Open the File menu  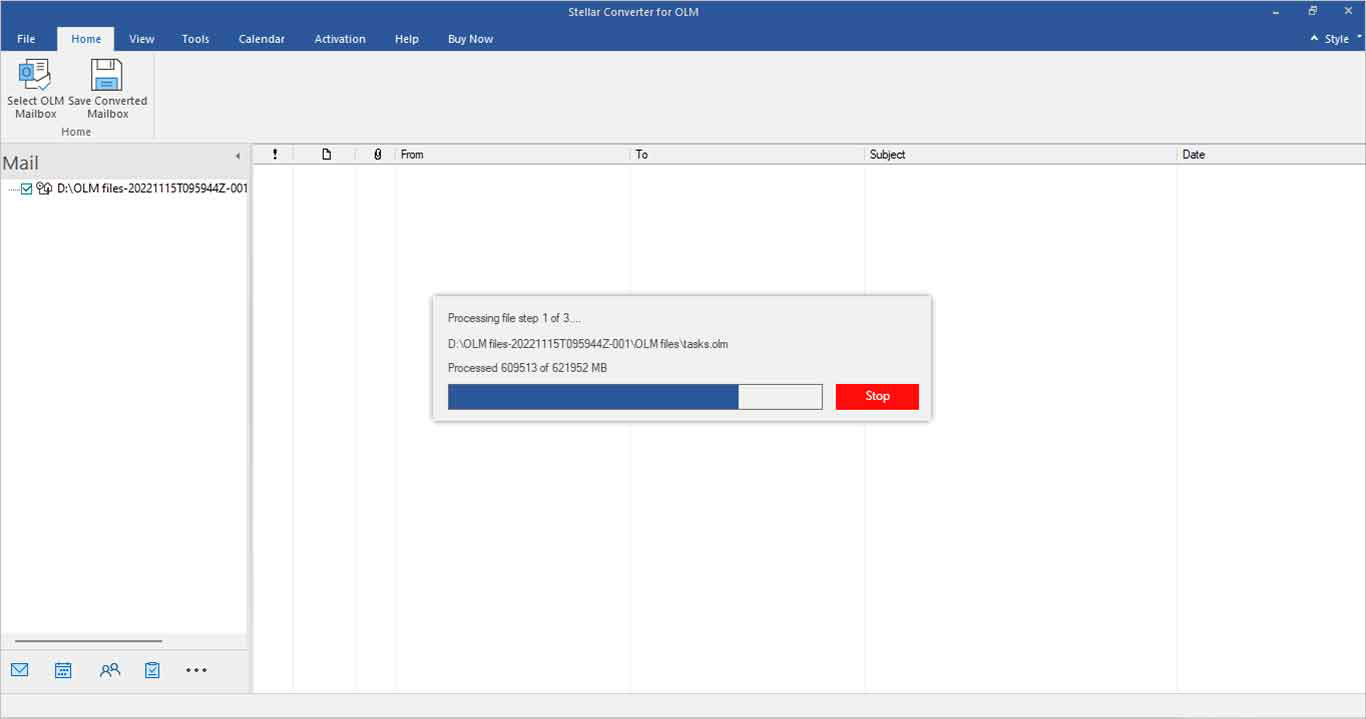(x=26, y=39)
